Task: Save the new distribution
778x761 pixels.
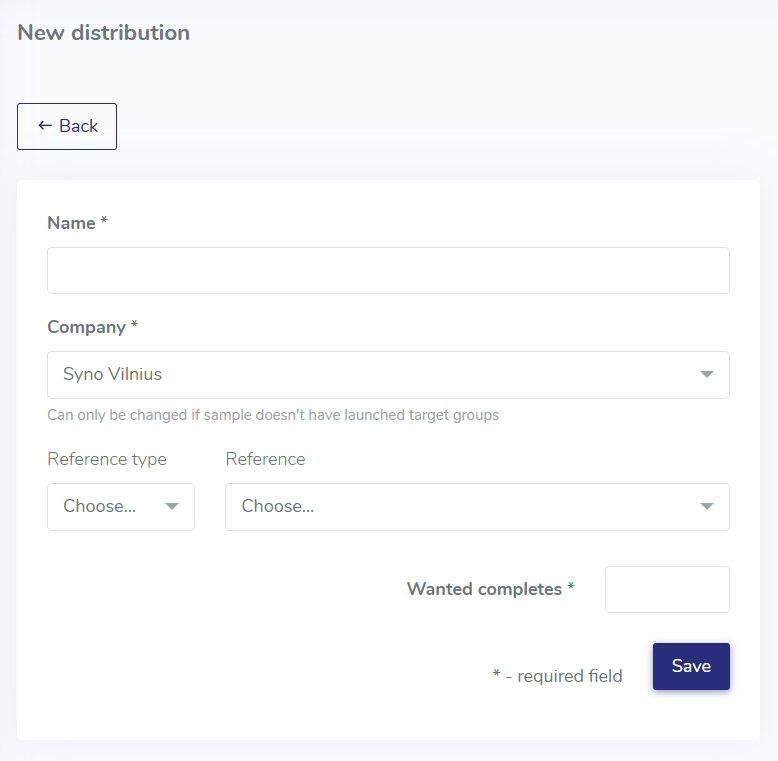Action: [691, 666]
